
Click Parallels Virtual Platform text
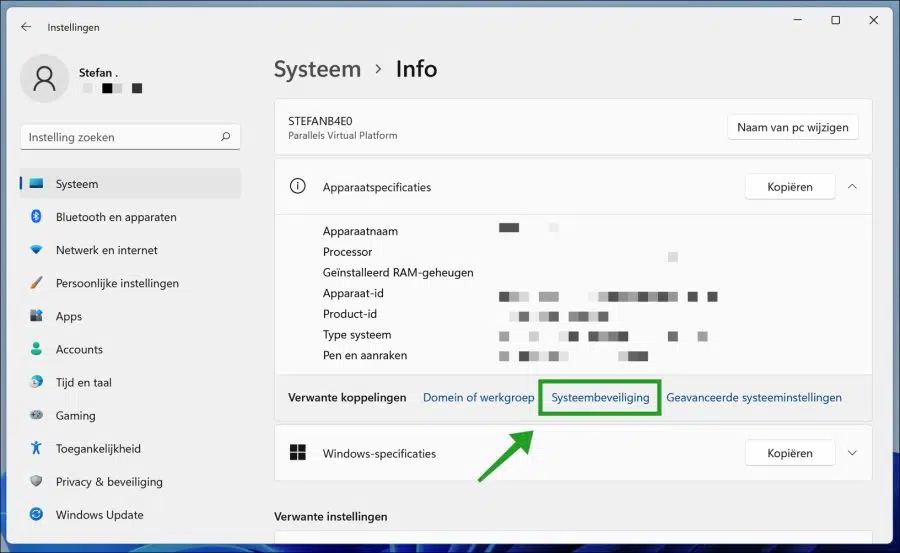coord(343,136)
